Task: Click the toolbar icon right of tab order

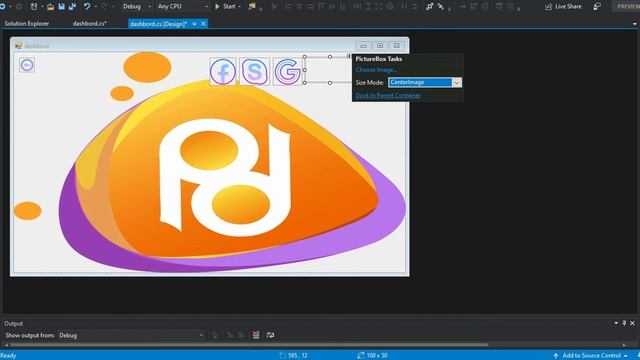Action: (441, 7)
